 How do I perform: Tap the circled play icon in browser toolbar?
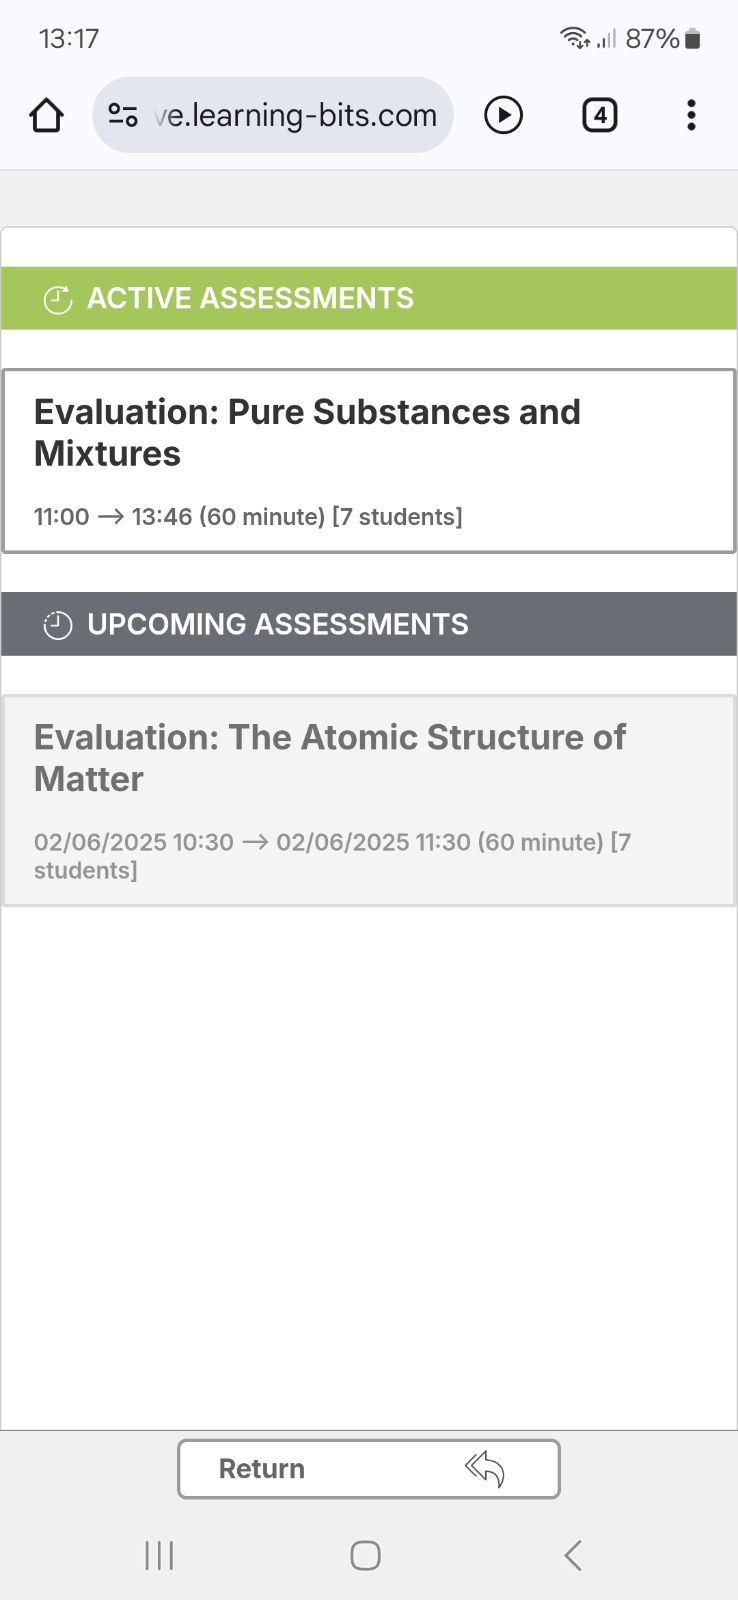pos(503,116)
